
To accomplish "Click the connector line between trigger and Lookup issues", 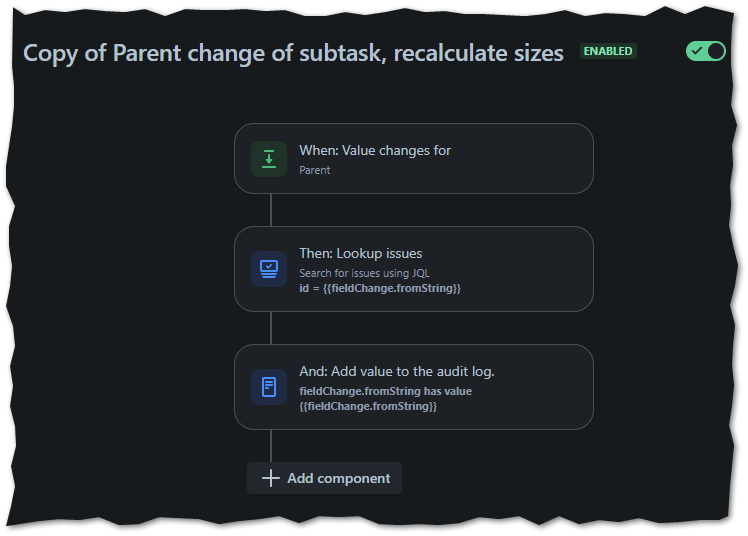I will tap(271, 210).
